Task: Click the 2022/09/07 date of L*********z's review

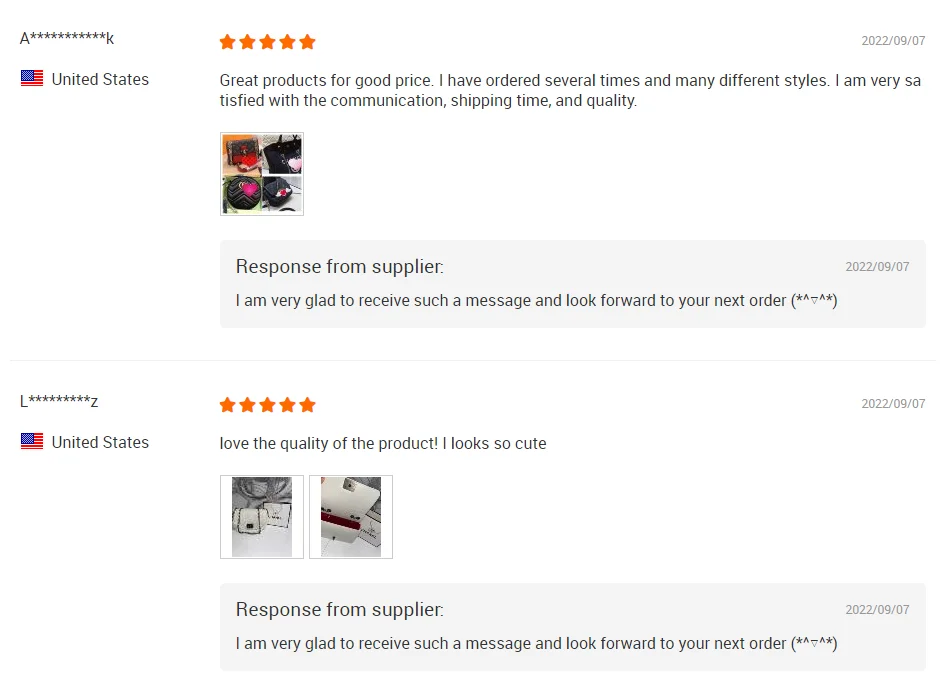Action: click(x=893, y=404)
